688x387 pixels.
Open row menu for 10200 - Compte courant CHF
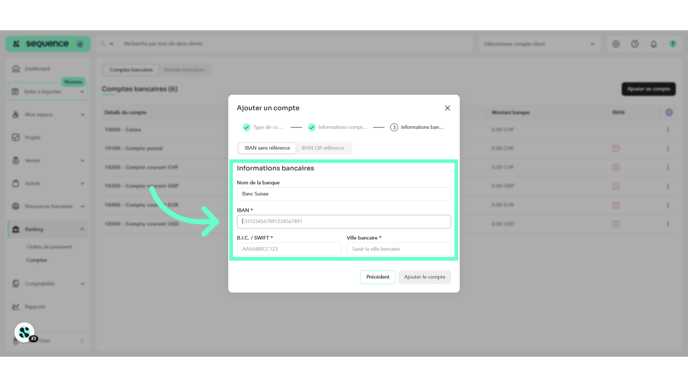(x=668, y=167)
